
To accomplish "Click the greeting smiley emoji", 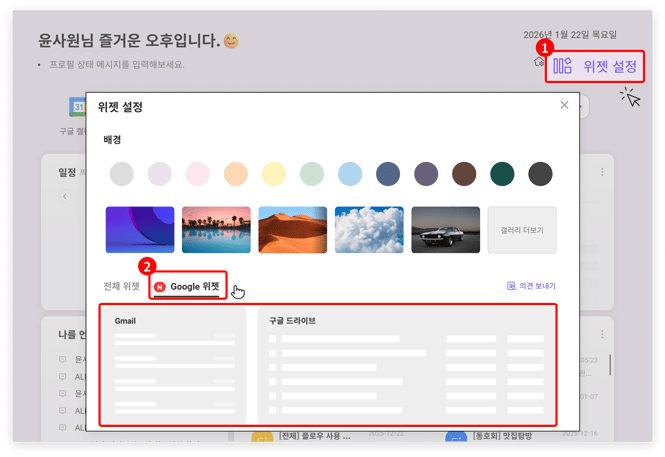I will point(232,41).
